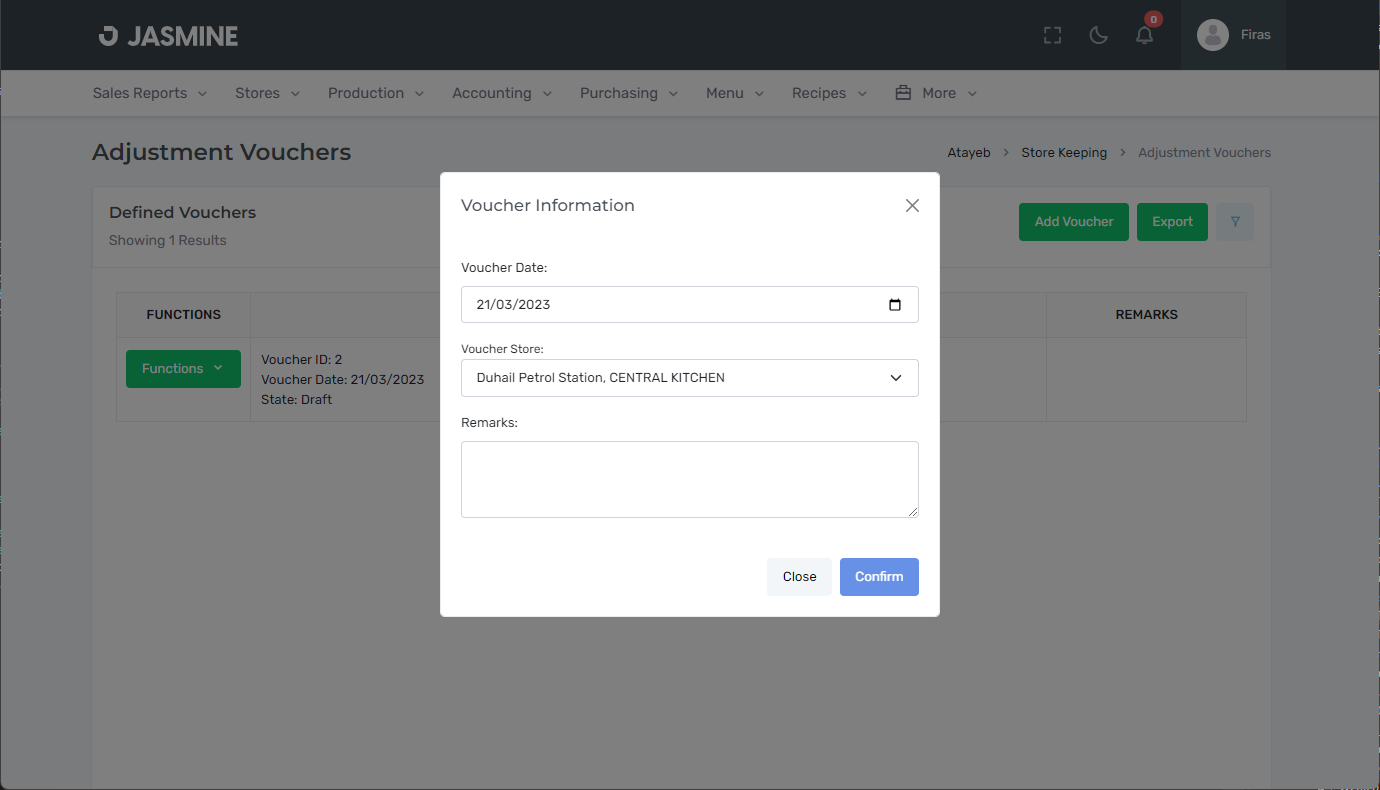The width and height of the screenshot is (1380, 790).
Task: Open the Functions dropdown button
Action: click(183, 369)
